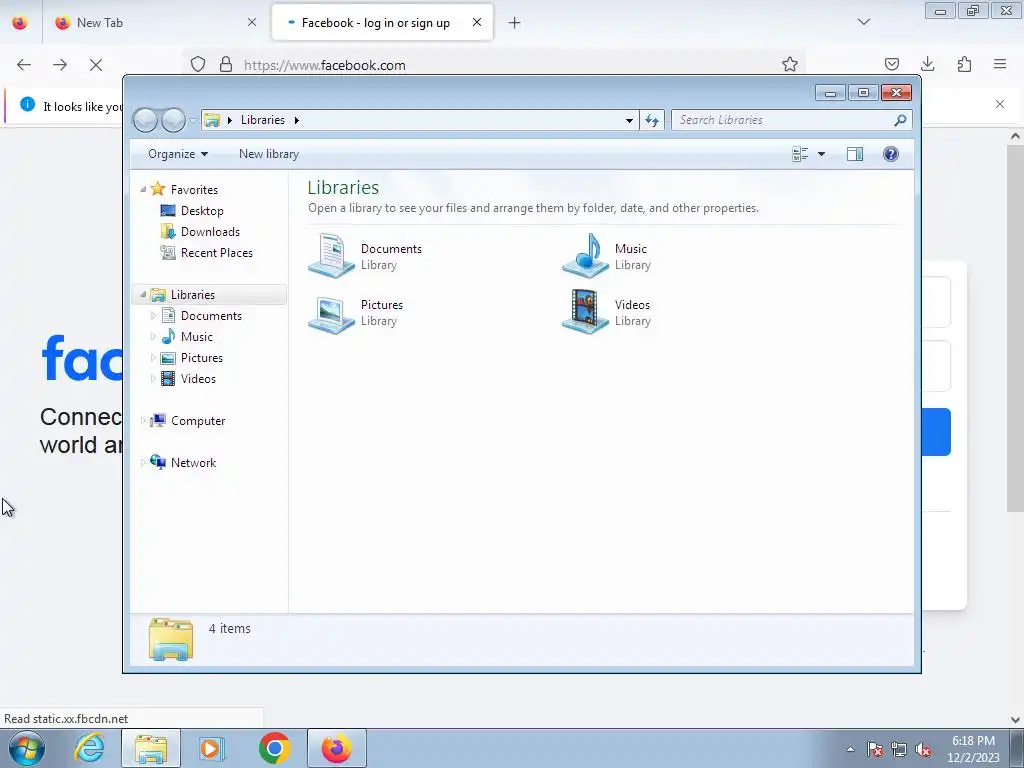Go forward in Firefox
Viewport: 1024px width, 768px height.
pos(60,65)
